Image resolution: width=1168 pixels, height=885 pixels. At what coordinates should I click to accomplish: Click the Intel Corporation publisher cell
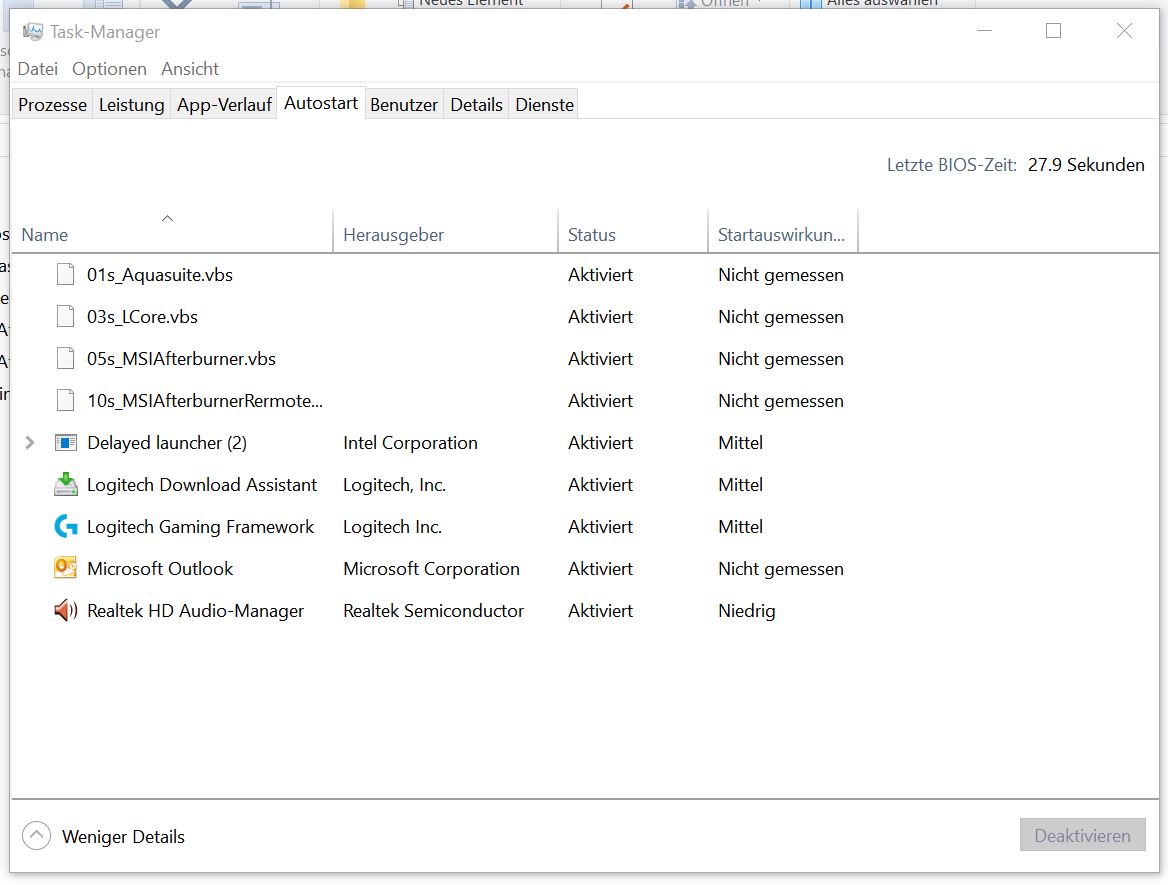[x=410, y=442]
